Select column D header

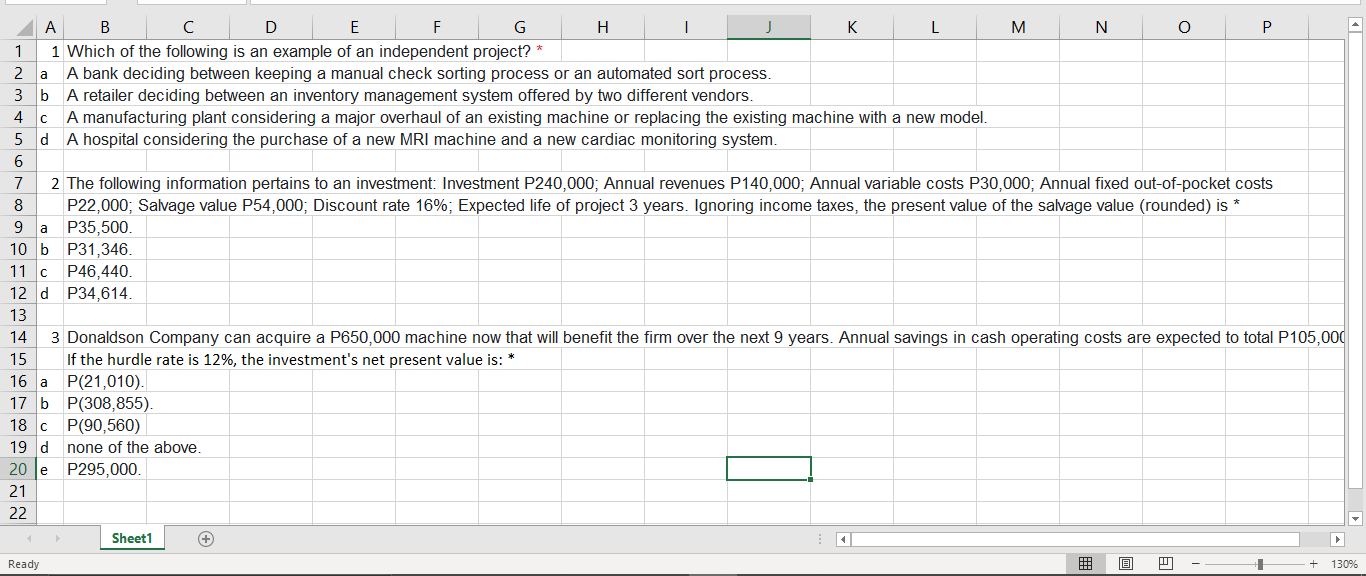click(x=271, y=29)
